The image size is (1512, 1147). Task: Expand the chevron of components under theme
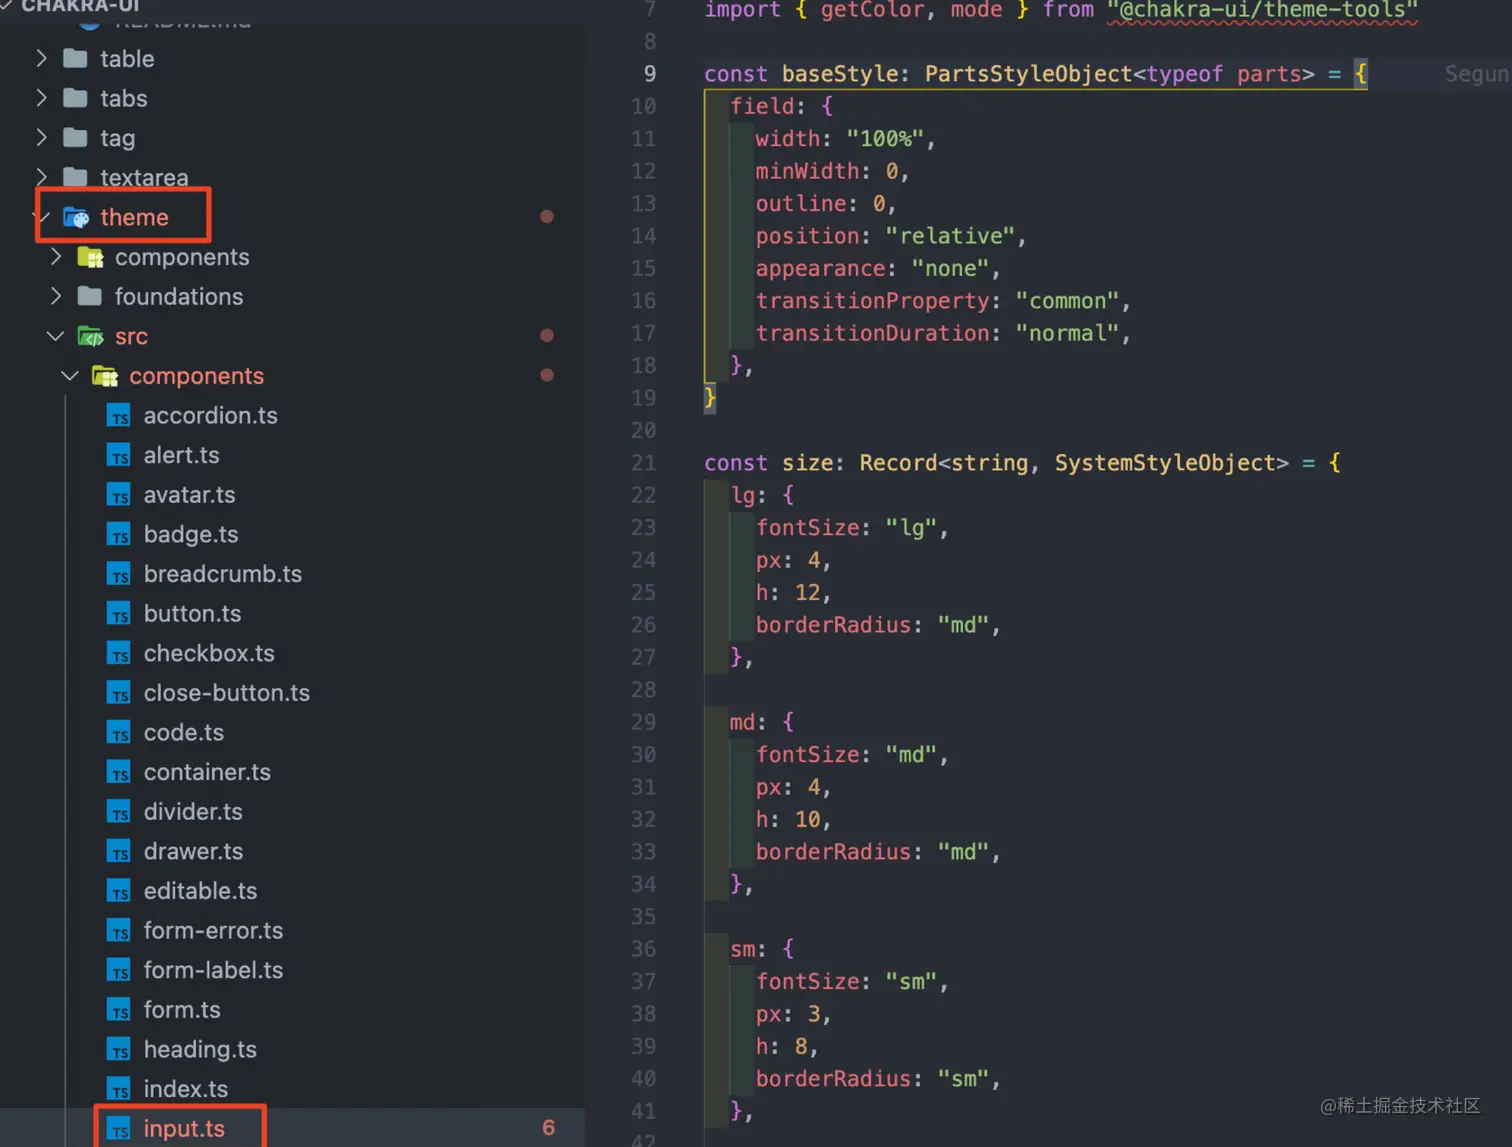click(x=56, y=257)
